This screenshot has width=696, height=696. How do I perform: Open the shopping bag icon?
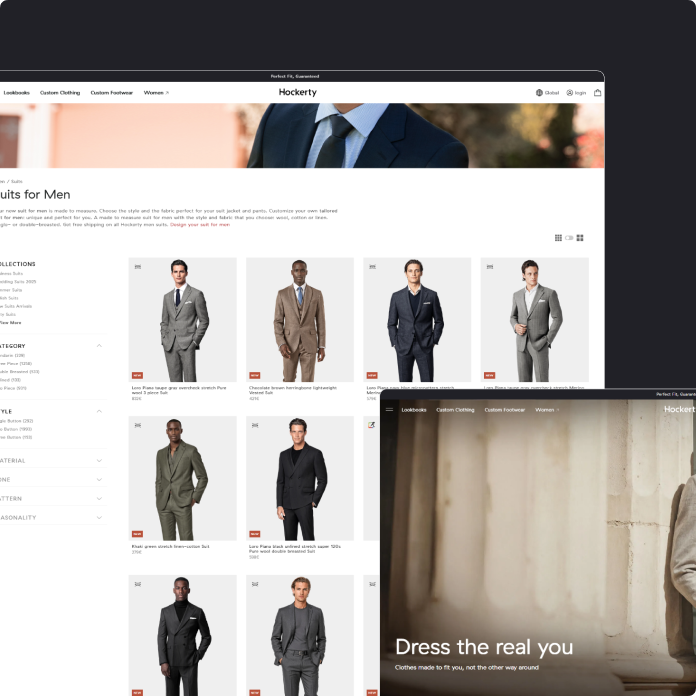click(x=597, y=93)
